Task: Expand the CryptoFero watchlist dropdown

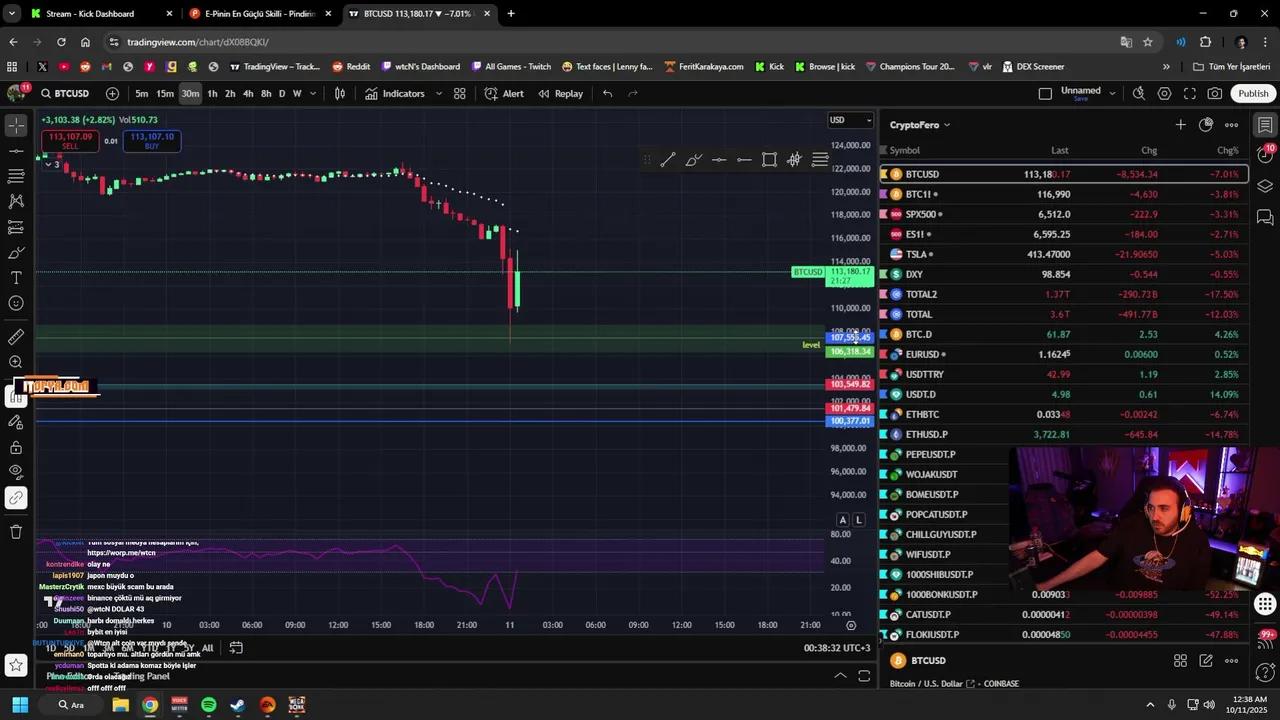Action: pyautogui.click(x=946, y=125)
